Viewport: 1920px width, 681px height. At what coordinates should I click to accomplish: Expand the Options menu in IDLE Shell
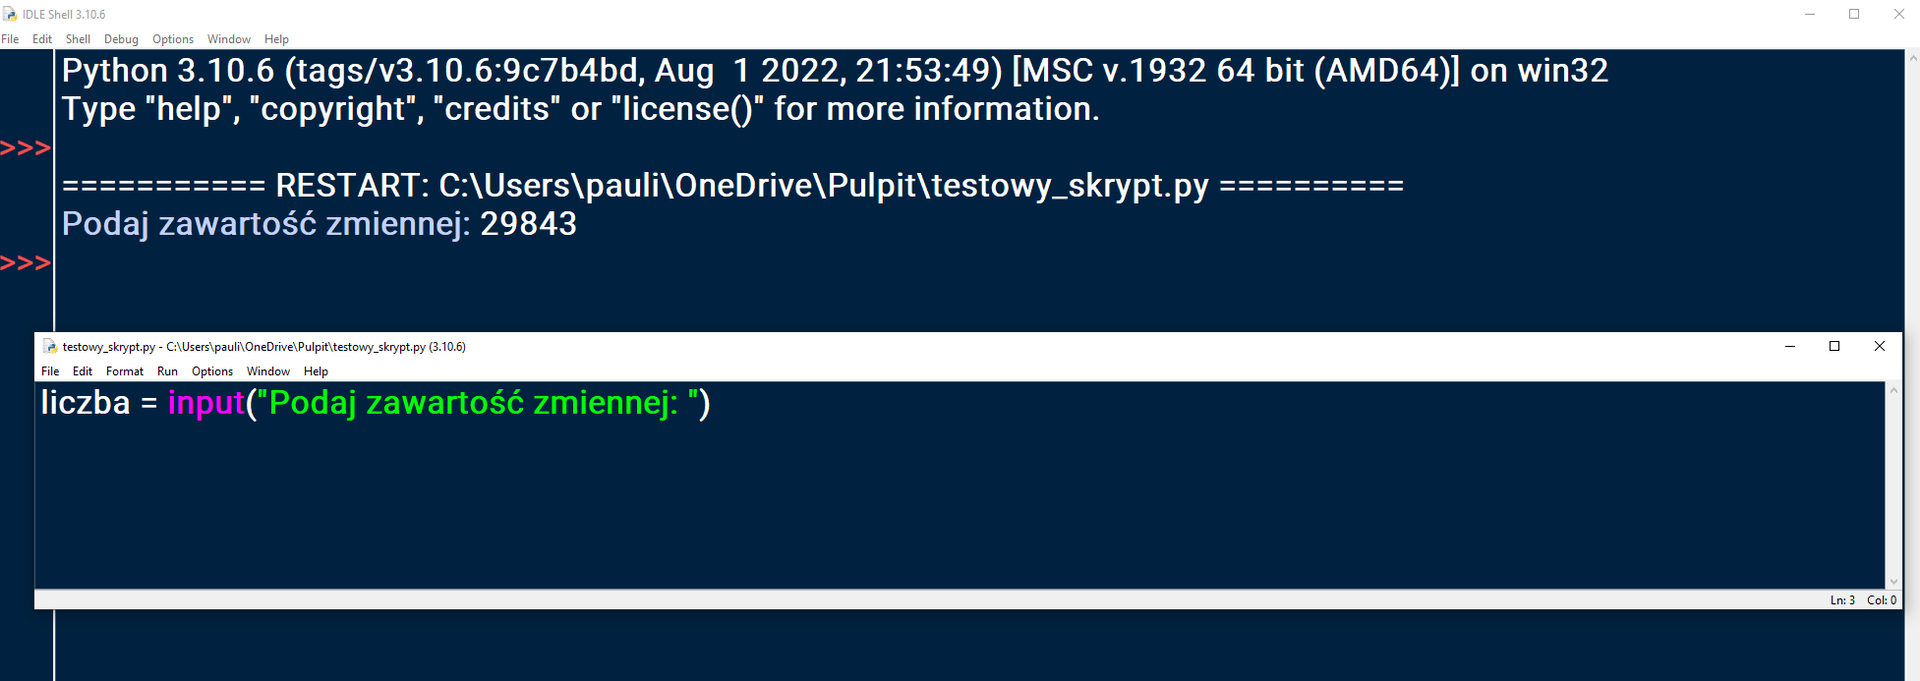pyautogui.click(x=173, y=39)
